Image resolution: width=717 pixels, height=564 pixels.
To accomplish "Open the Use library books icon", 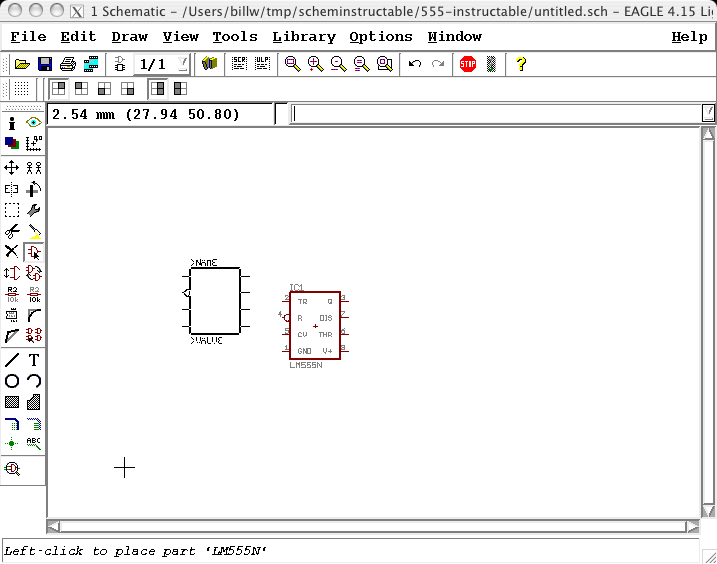I will [209, 64].
